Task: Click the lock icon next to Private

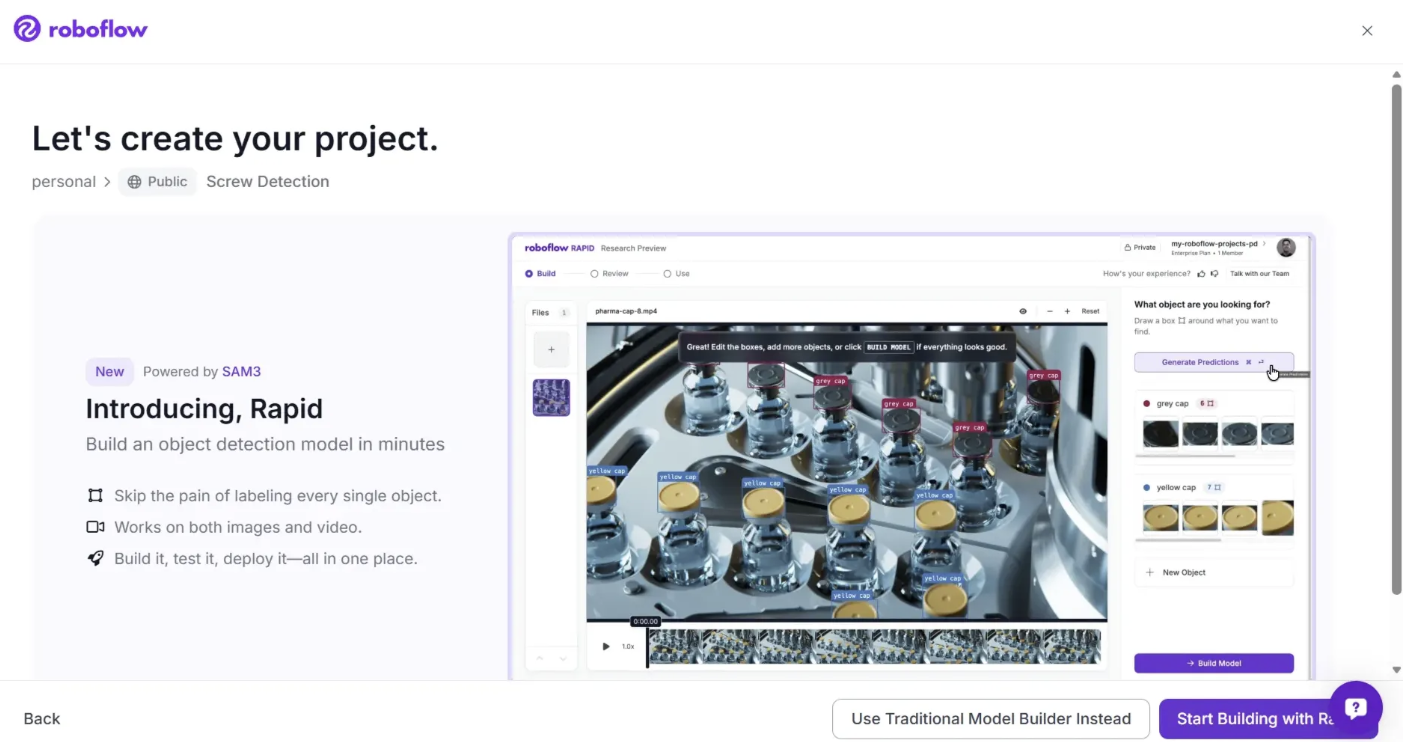Action: [1128, 247]
